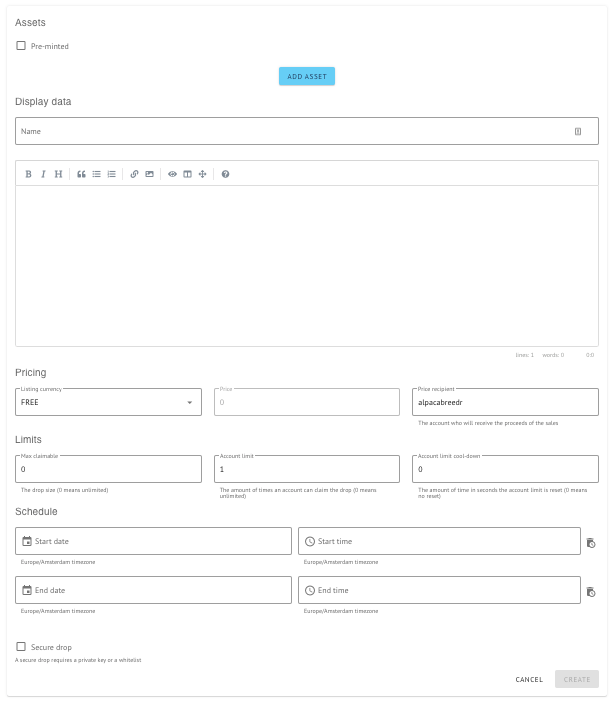
Task: Click the Schedule section heading
Action: pyautogui.click(x=36, y=511)
